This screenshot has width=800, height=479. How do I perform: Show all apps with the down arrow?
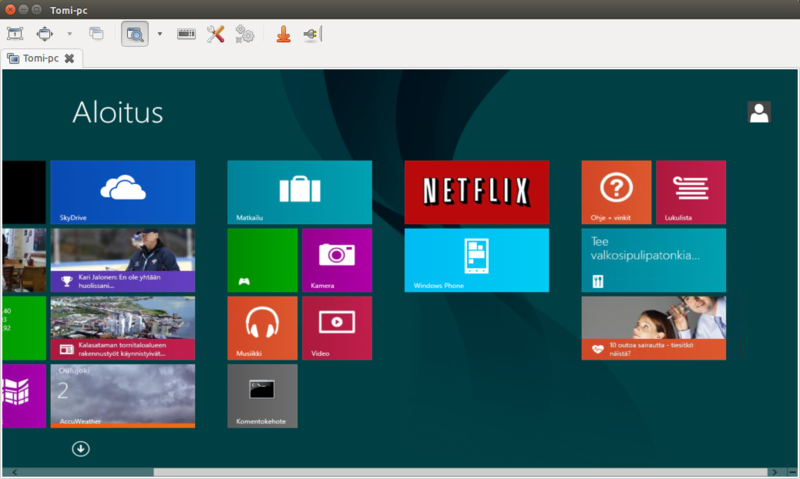(x=81, y=448)
